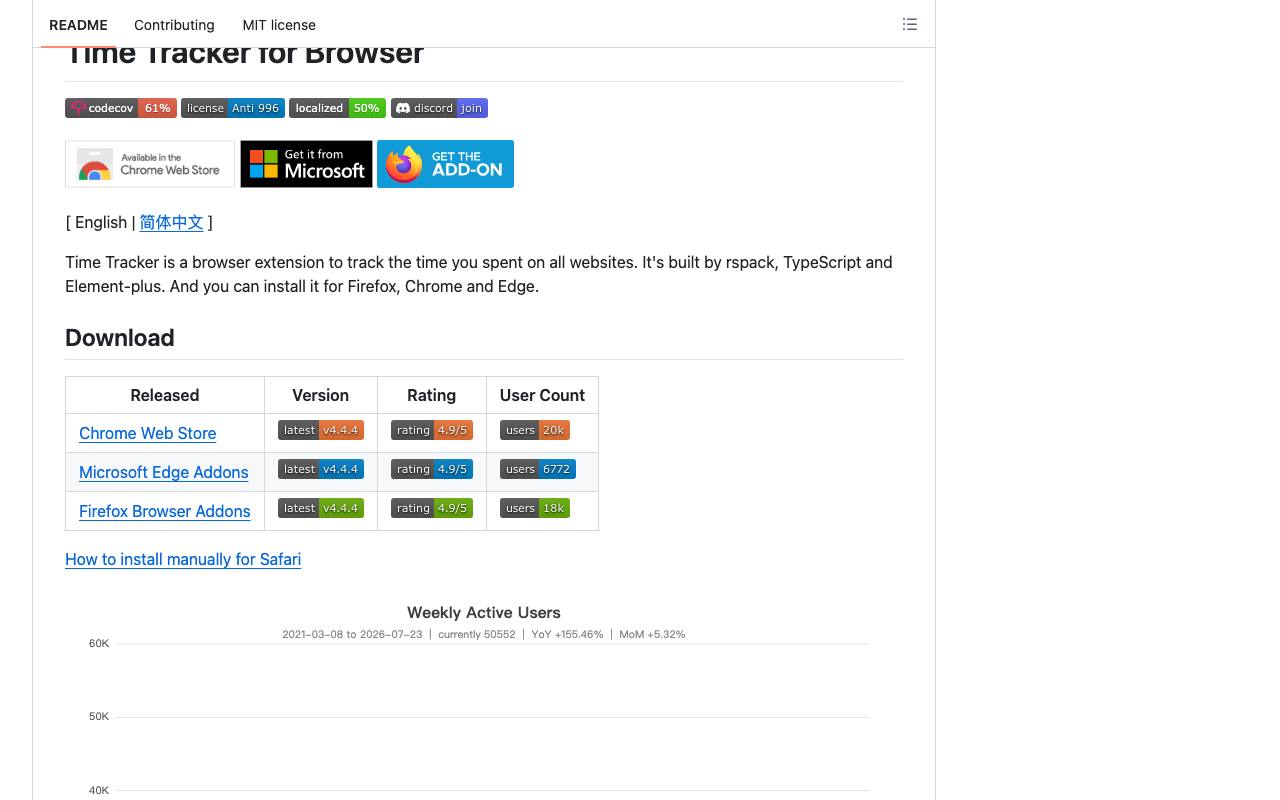
Task: Open the Chrome Web Store link
Action: [148, 433]
